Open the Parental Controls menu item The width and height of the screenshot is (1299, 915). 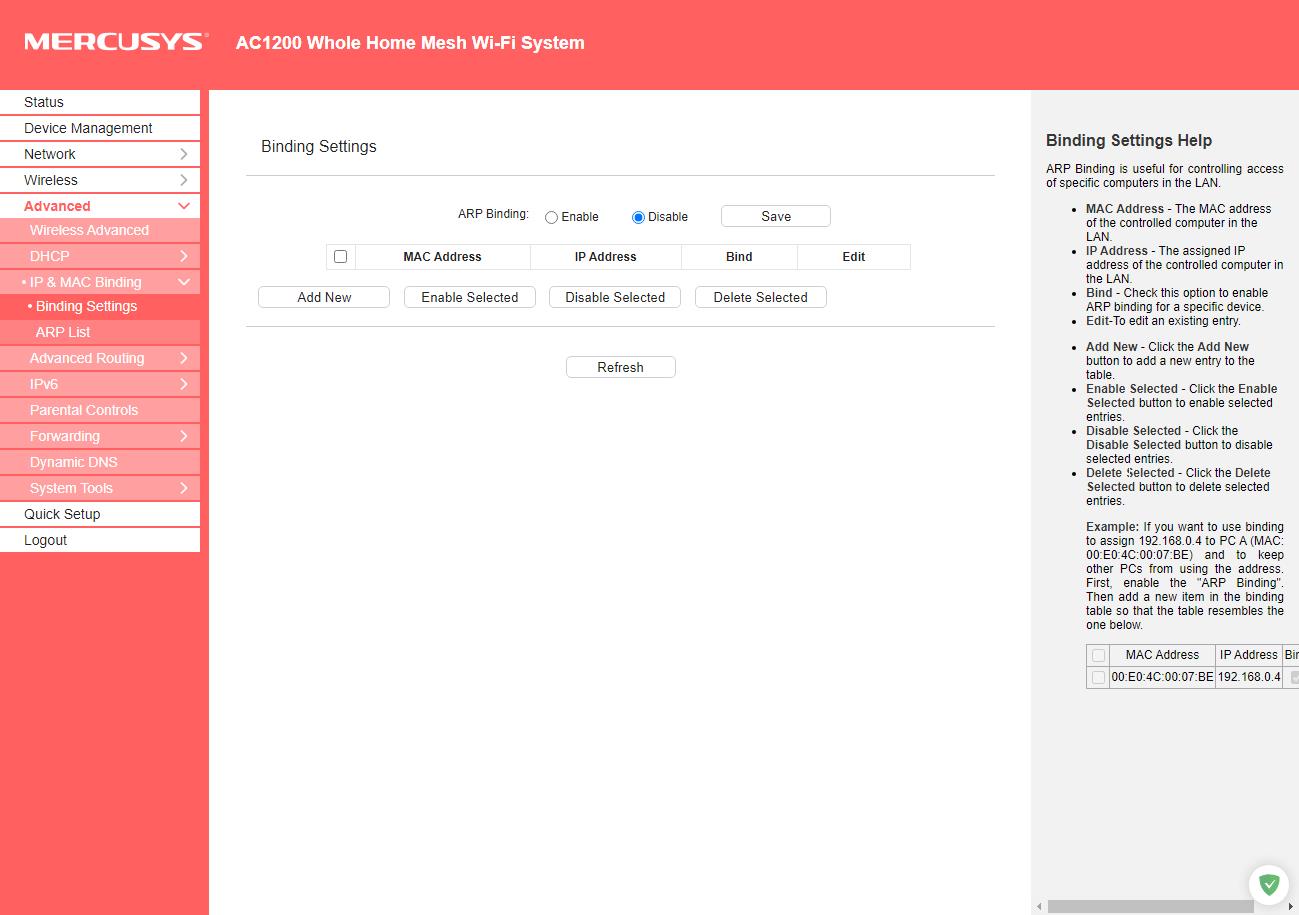click(x=84, y=410)
